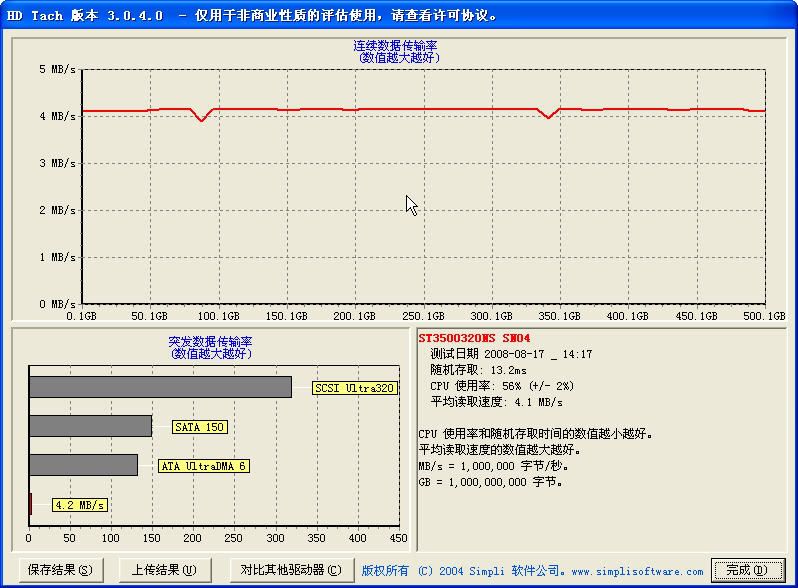Screen dimensions: 798x588
Task: Click the red line dip near 100GB
Action: point(202,119)
